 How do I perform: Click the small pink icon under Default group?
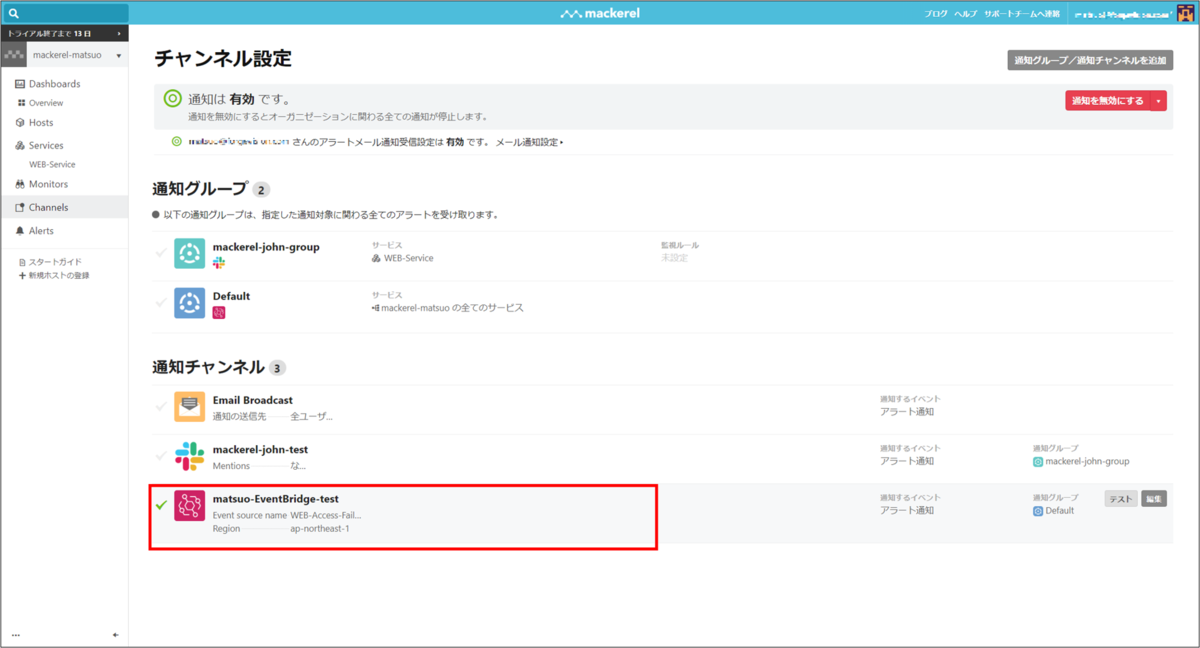coord(219,313)
